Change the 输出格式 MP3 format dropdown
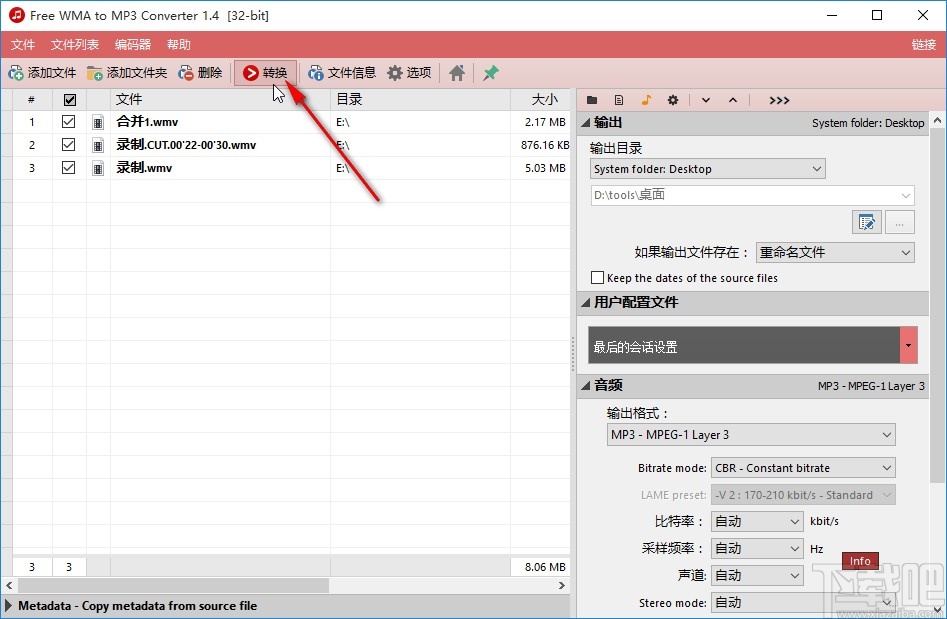Viewport: 947px width, 619px height. click(750, 434)
